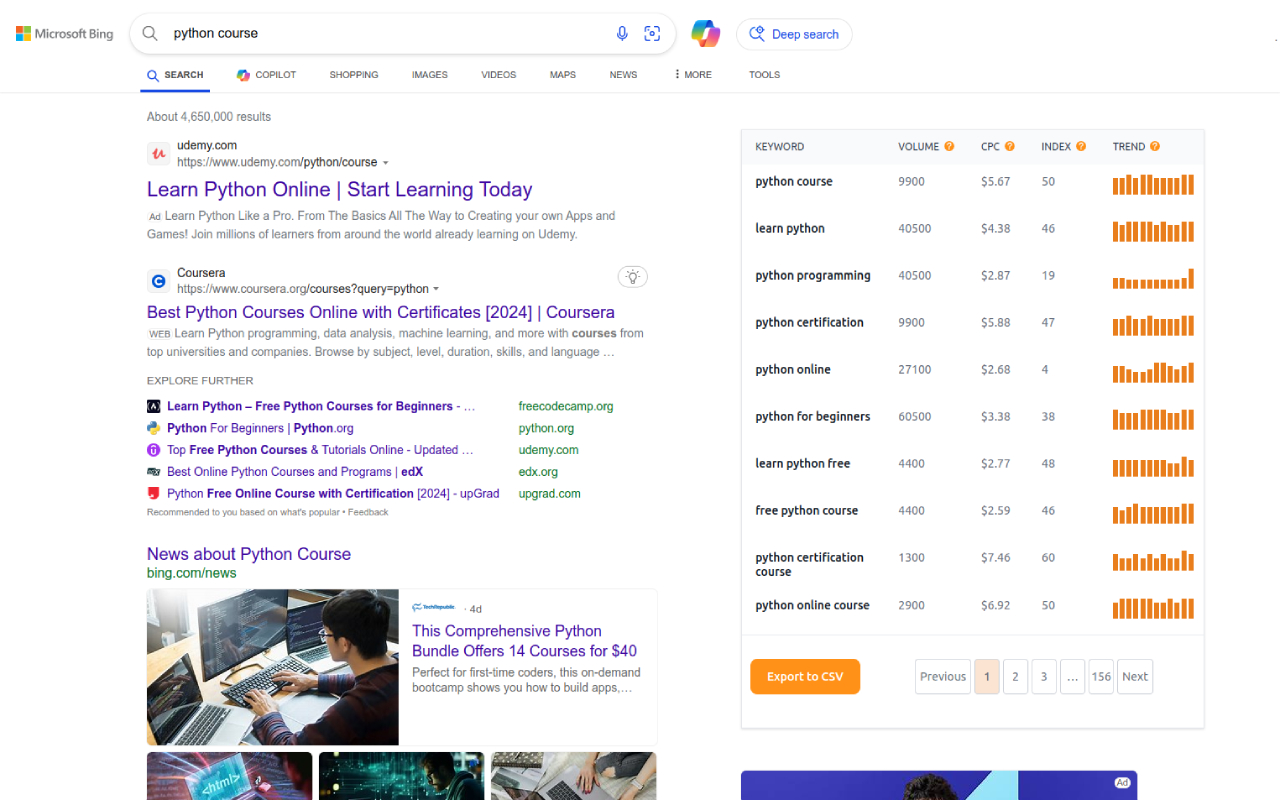Viewport: 1280px width, 800px height.
Task: Expand dropdown arrow next to udemy URL
Action: (386, 163)
